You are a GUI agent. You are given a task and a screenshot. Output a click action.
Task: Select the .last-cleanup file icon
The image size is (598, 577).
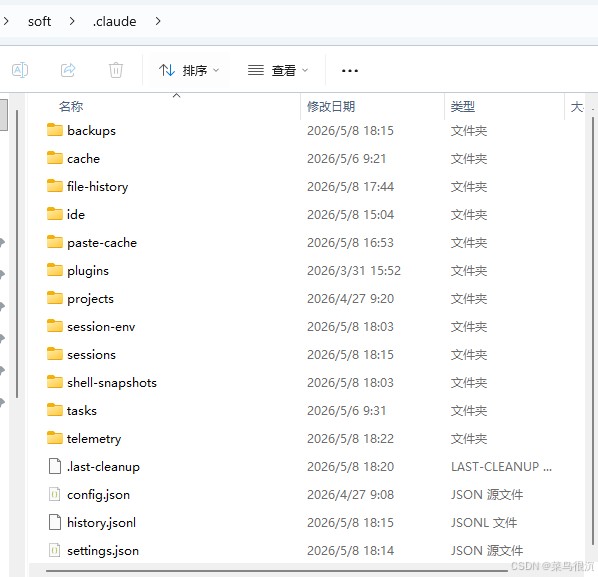55,466
